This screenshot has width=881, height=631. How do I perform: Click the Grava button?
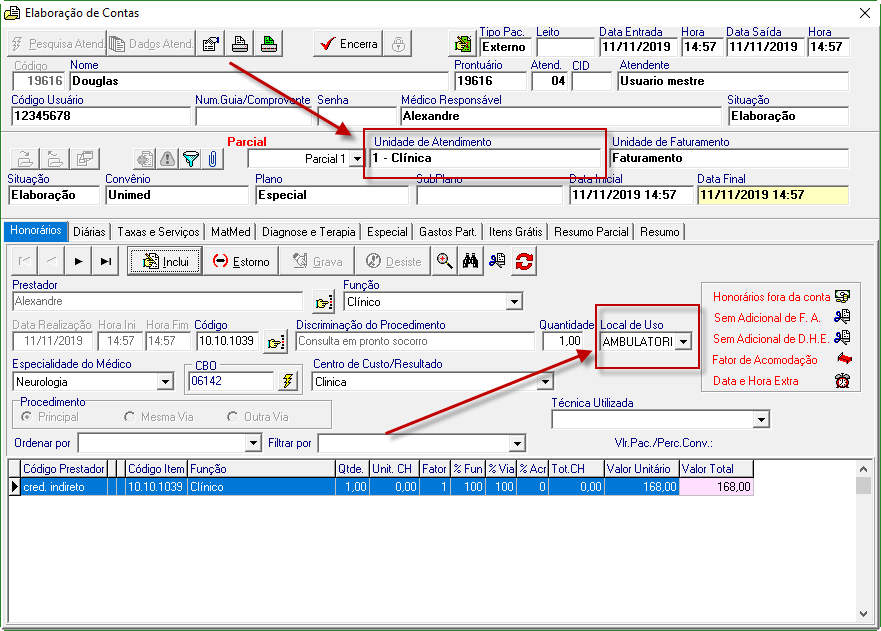point(317,261)
